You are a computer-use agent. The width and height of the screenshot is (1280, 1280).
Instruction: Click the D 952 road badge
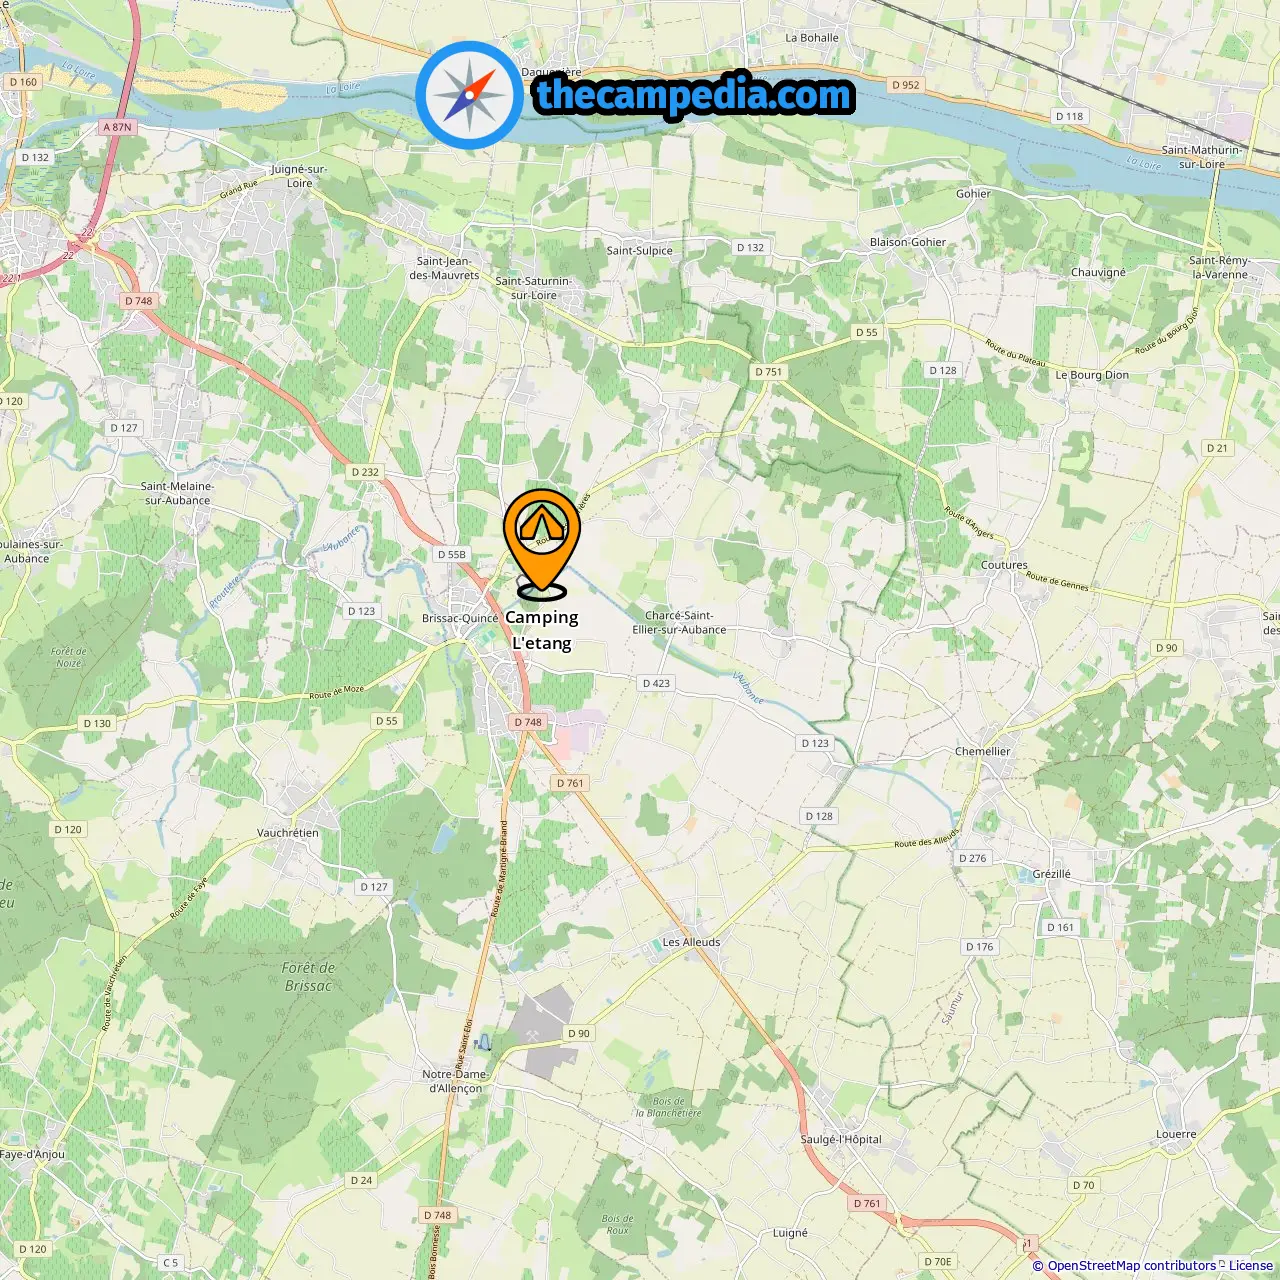(x=905, y=85)
